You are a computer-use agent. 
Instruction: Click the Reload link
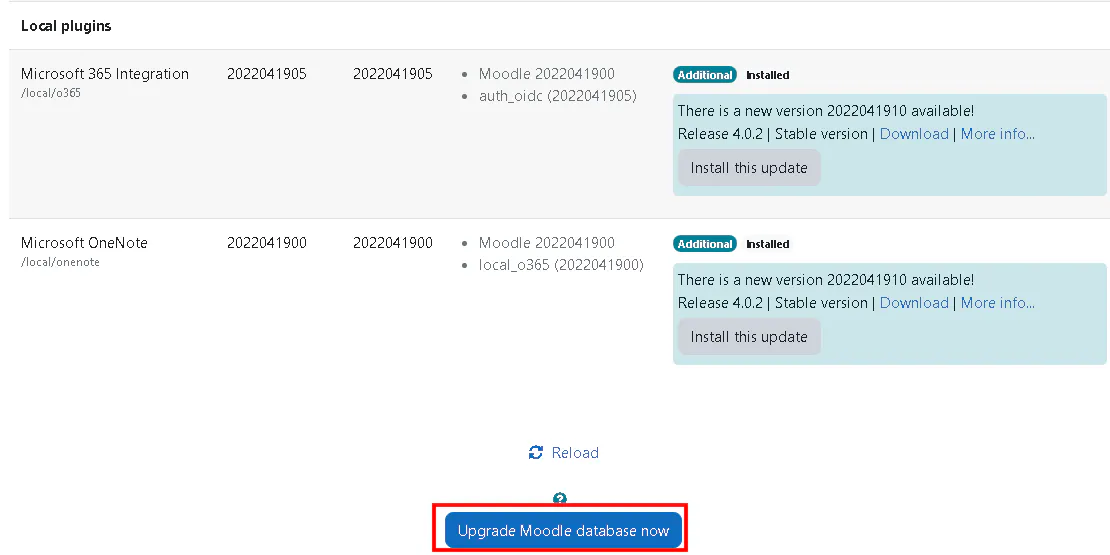click(575, 453)
